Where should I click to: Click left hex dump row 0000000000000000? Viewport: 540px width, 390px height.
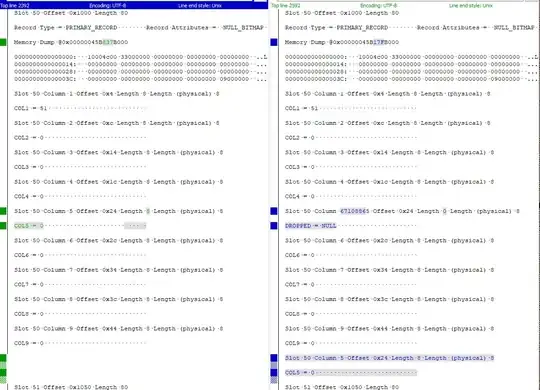pos(141,57)
